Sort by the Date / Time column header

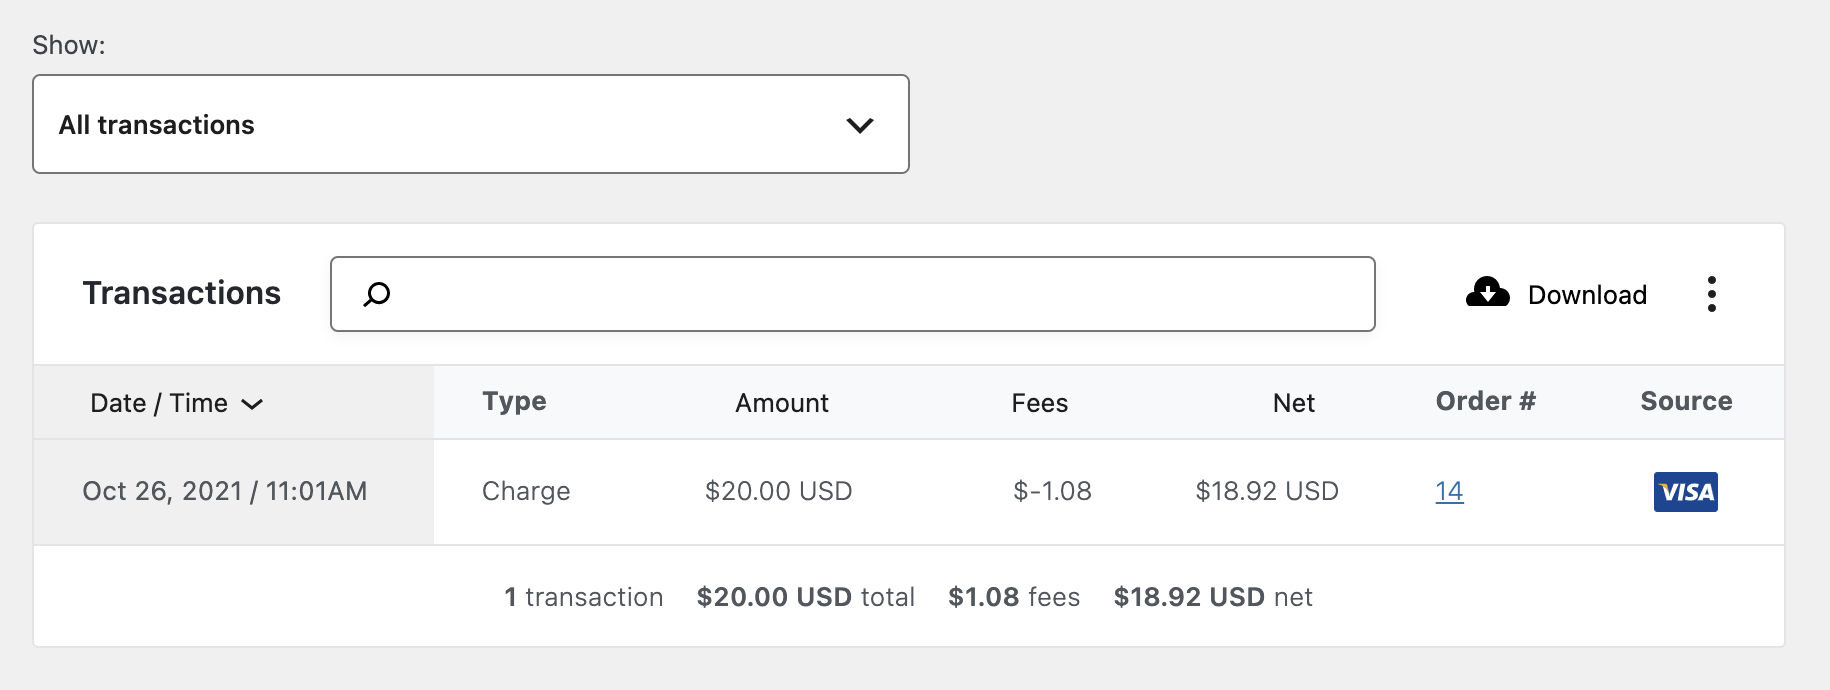point(160,403)
